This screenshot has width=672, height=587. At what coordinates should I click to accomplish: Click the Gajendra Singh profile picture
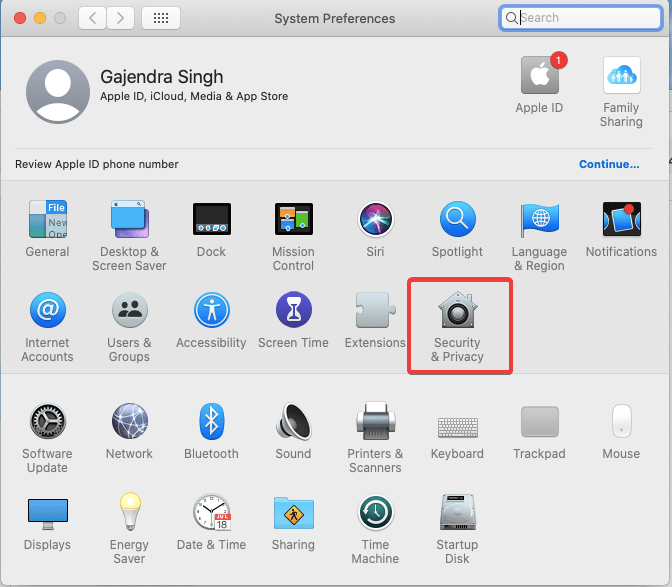click(58, 91)
